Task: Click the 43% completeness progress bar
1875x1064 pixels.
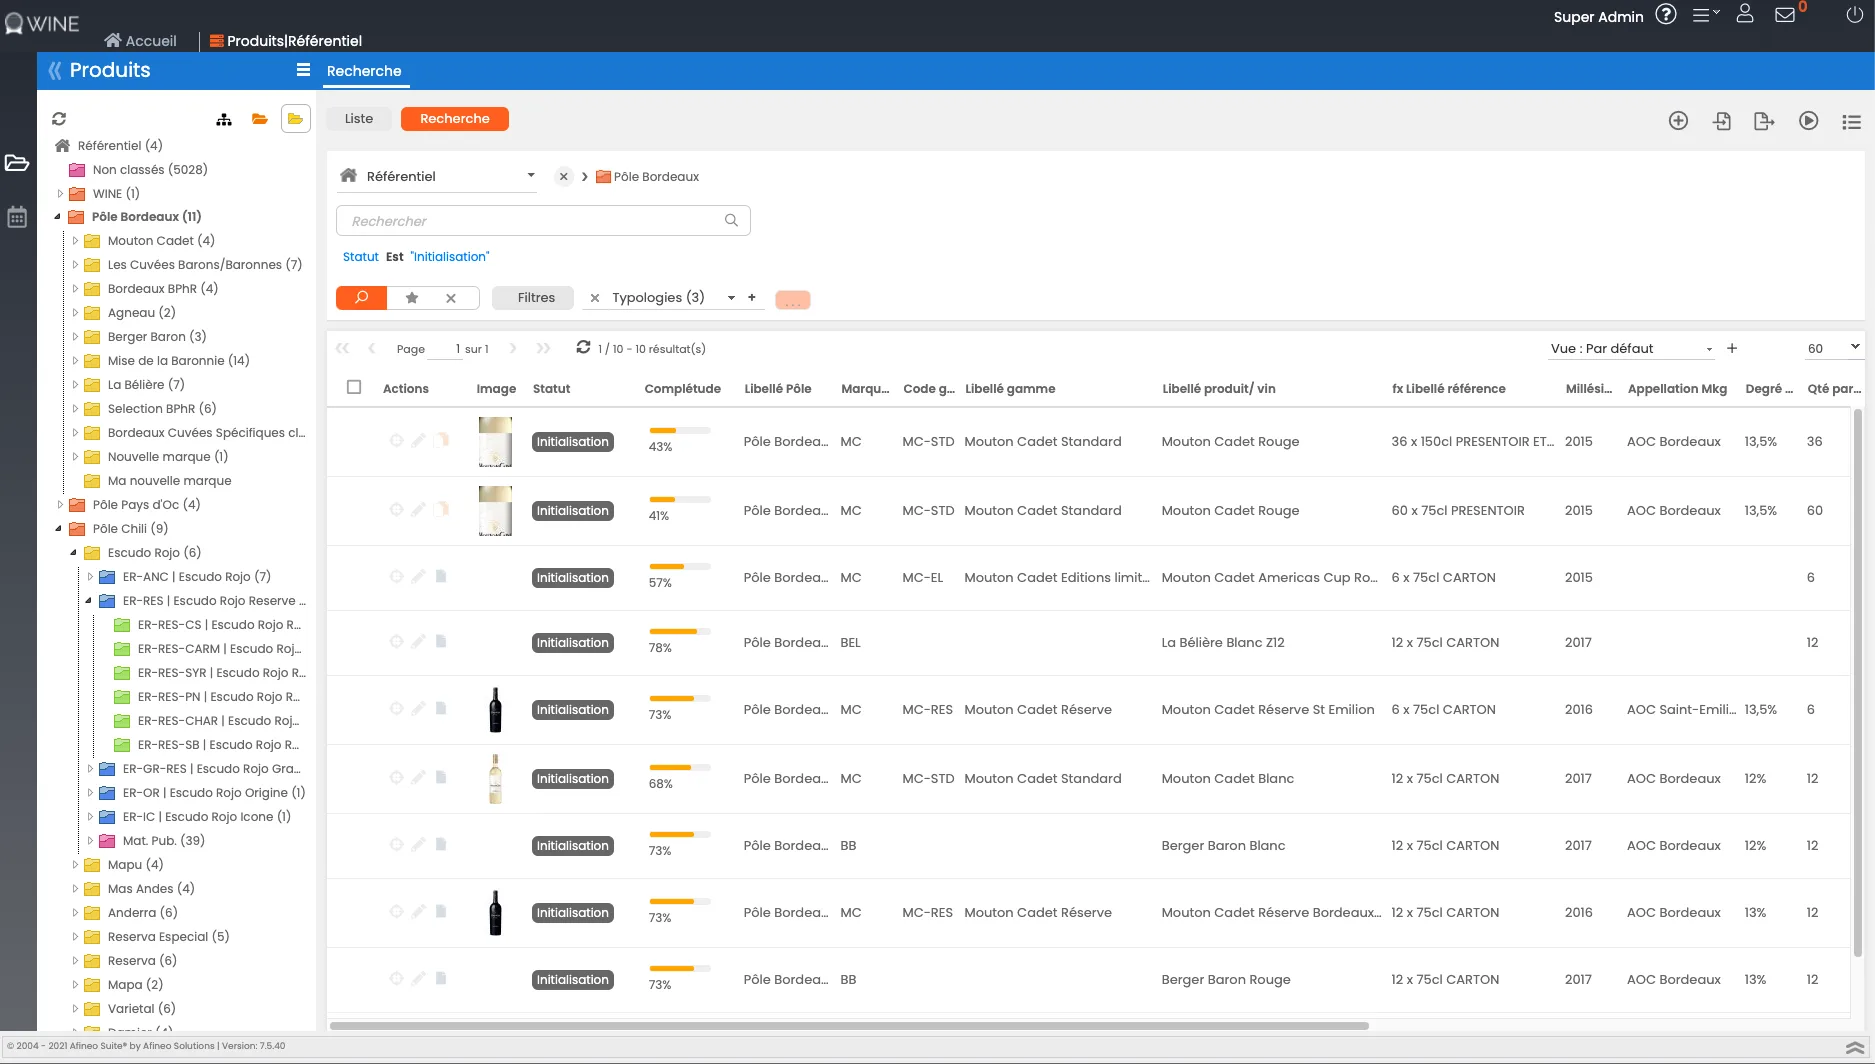Action: point(679,431)
